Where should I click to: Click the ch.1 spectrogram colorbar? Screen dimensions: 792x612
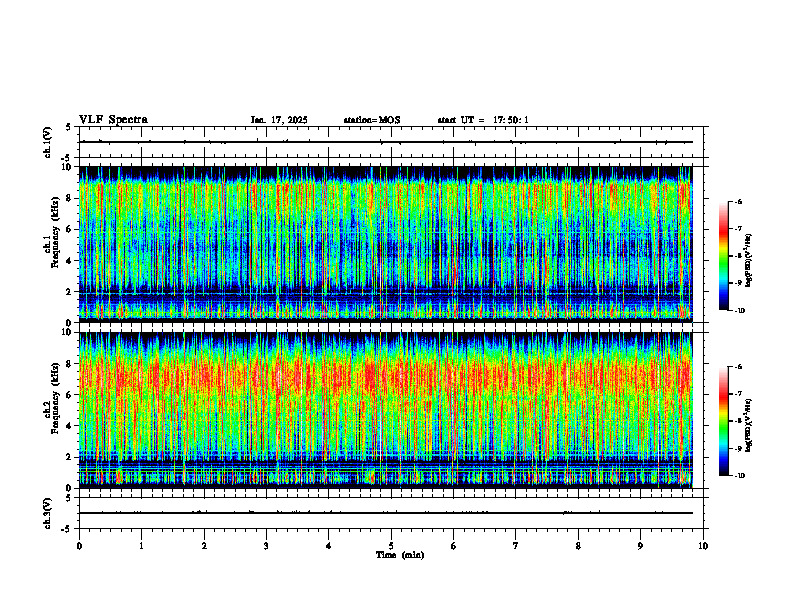point(723,256)
